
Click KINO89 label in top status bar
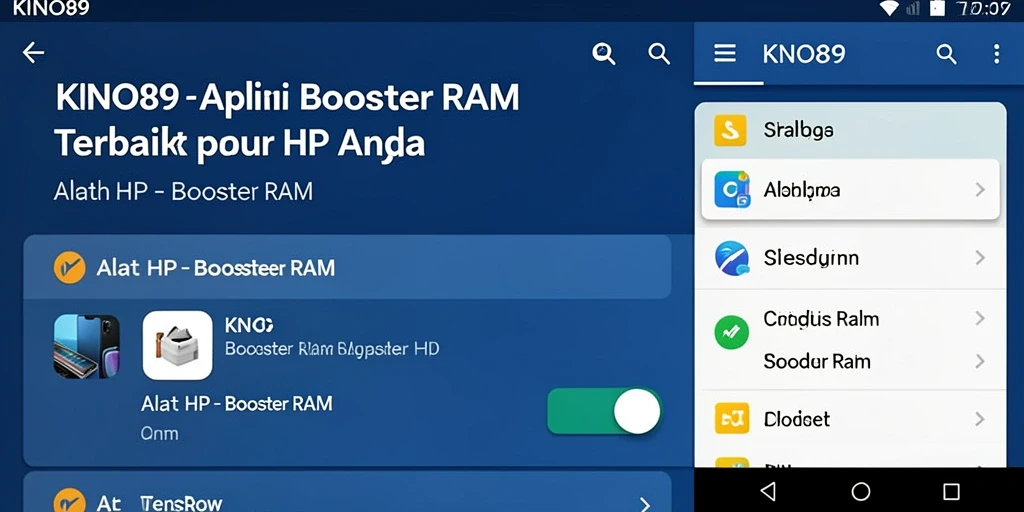point(51,8)
